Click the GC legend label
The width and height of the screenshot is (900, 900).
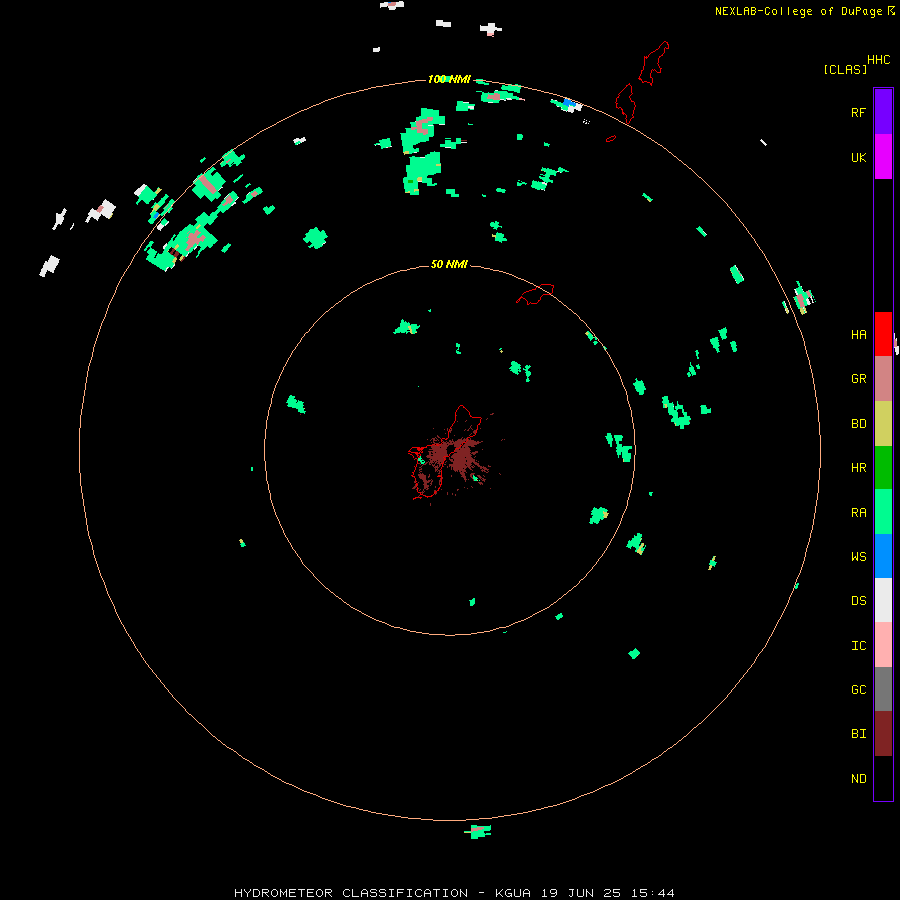[858, 690]
